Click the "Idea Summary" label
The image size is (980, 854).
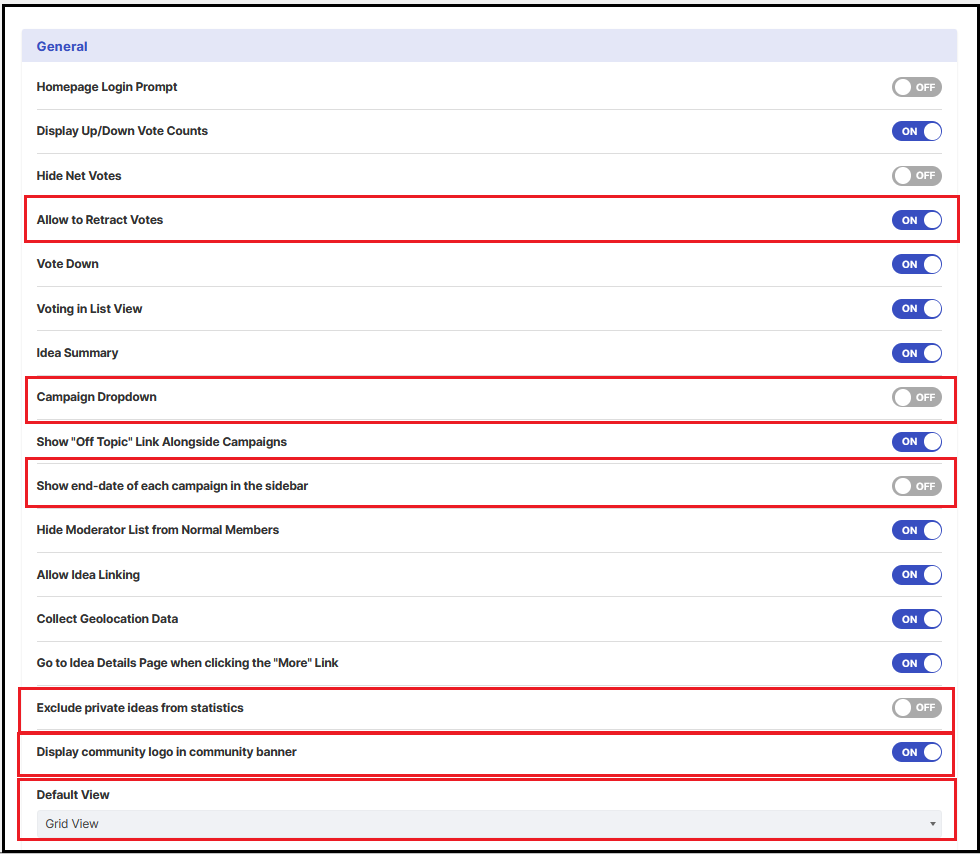[x=77, y=353]
